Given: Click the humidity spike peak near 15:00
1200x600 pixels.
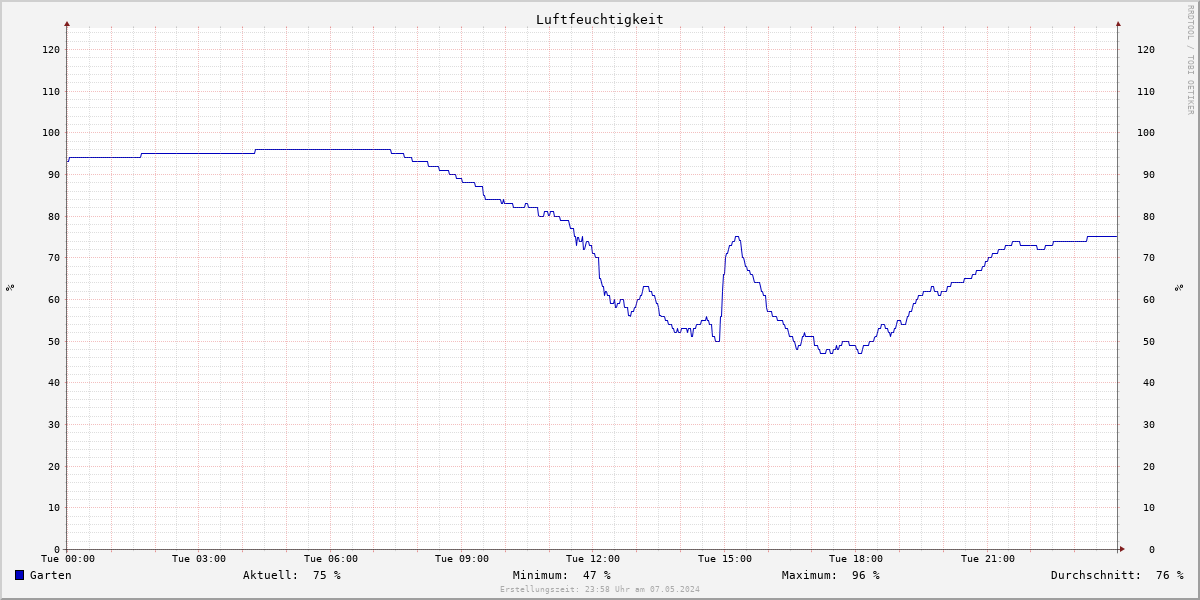Looking at the screenshot, I should pyautogui.click(x=737, y=237).
